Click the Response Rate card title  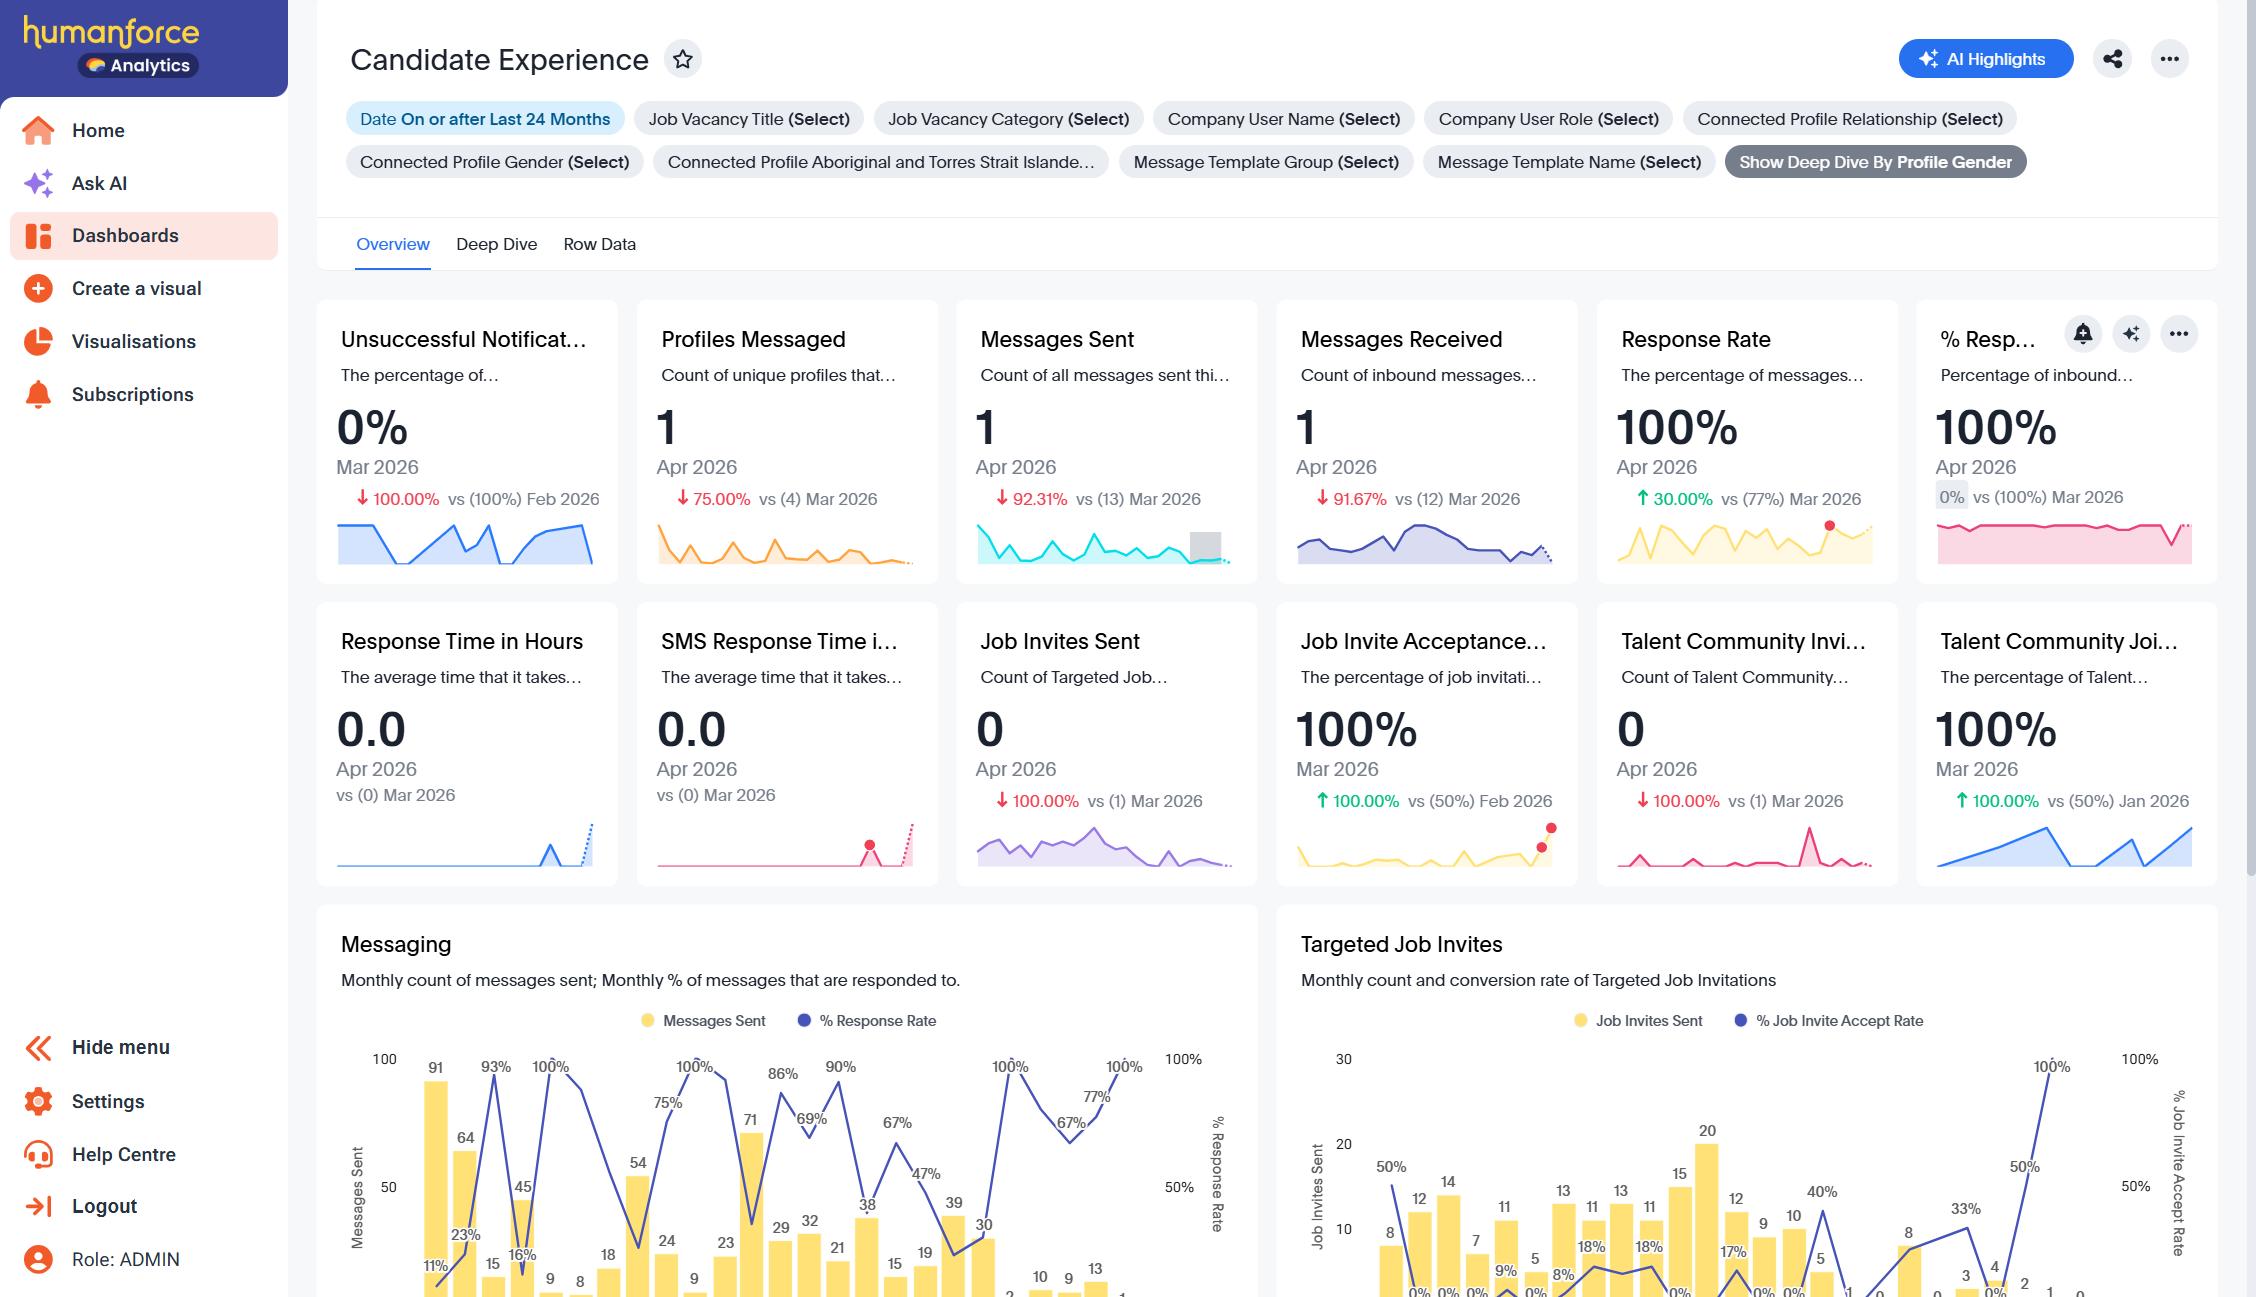point(1696,340)
